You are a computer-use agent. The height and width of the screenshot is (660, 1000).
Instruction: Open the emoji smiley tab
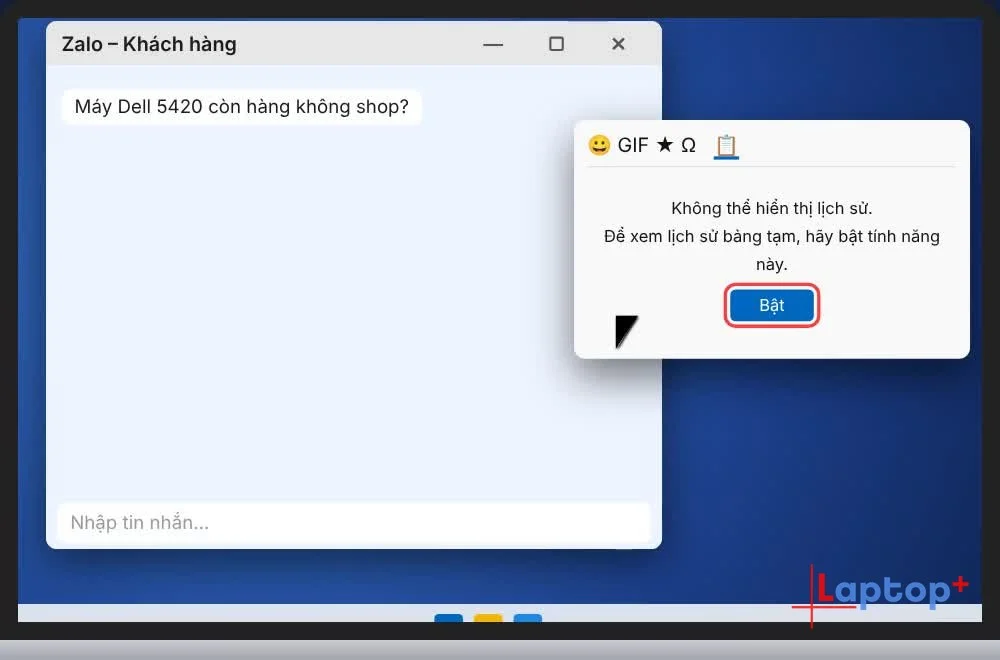pos(599,145)
